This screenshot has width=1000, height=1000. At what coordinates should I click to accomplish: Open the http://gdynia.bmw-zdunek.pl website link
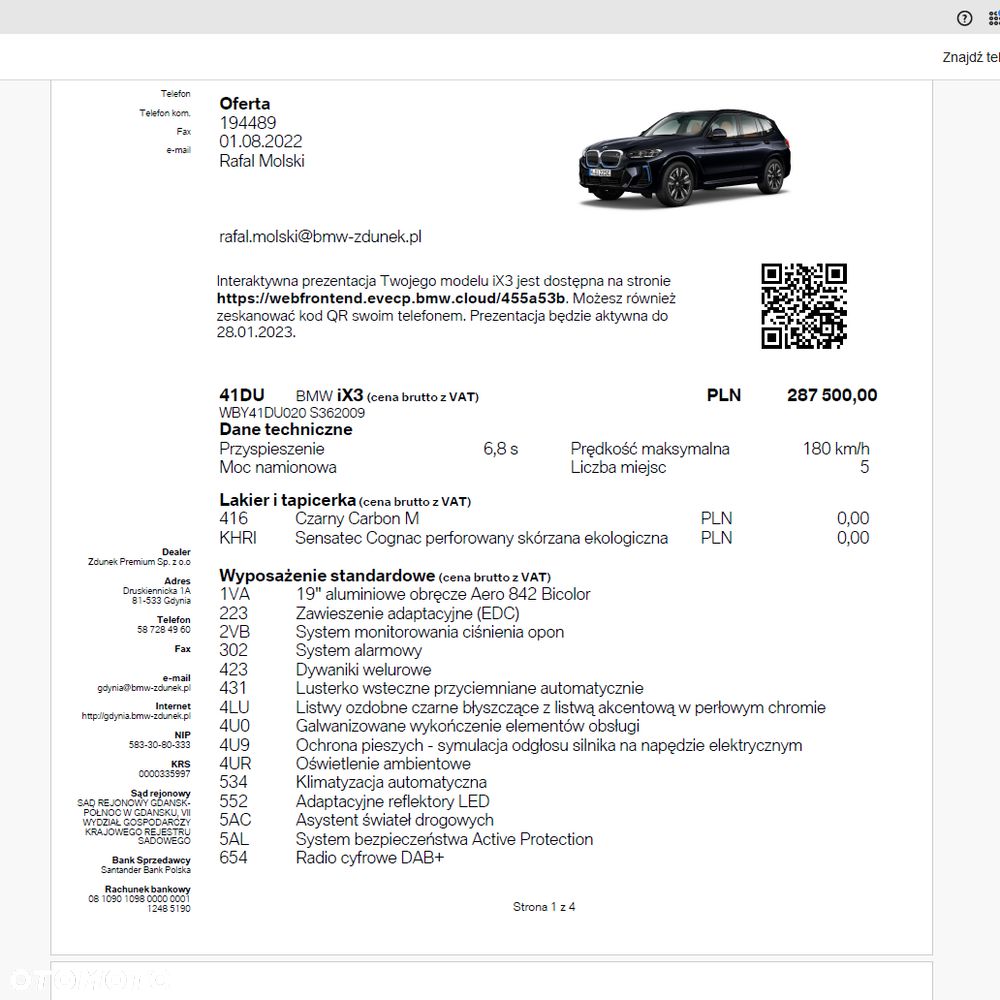(x=136, y=716)
